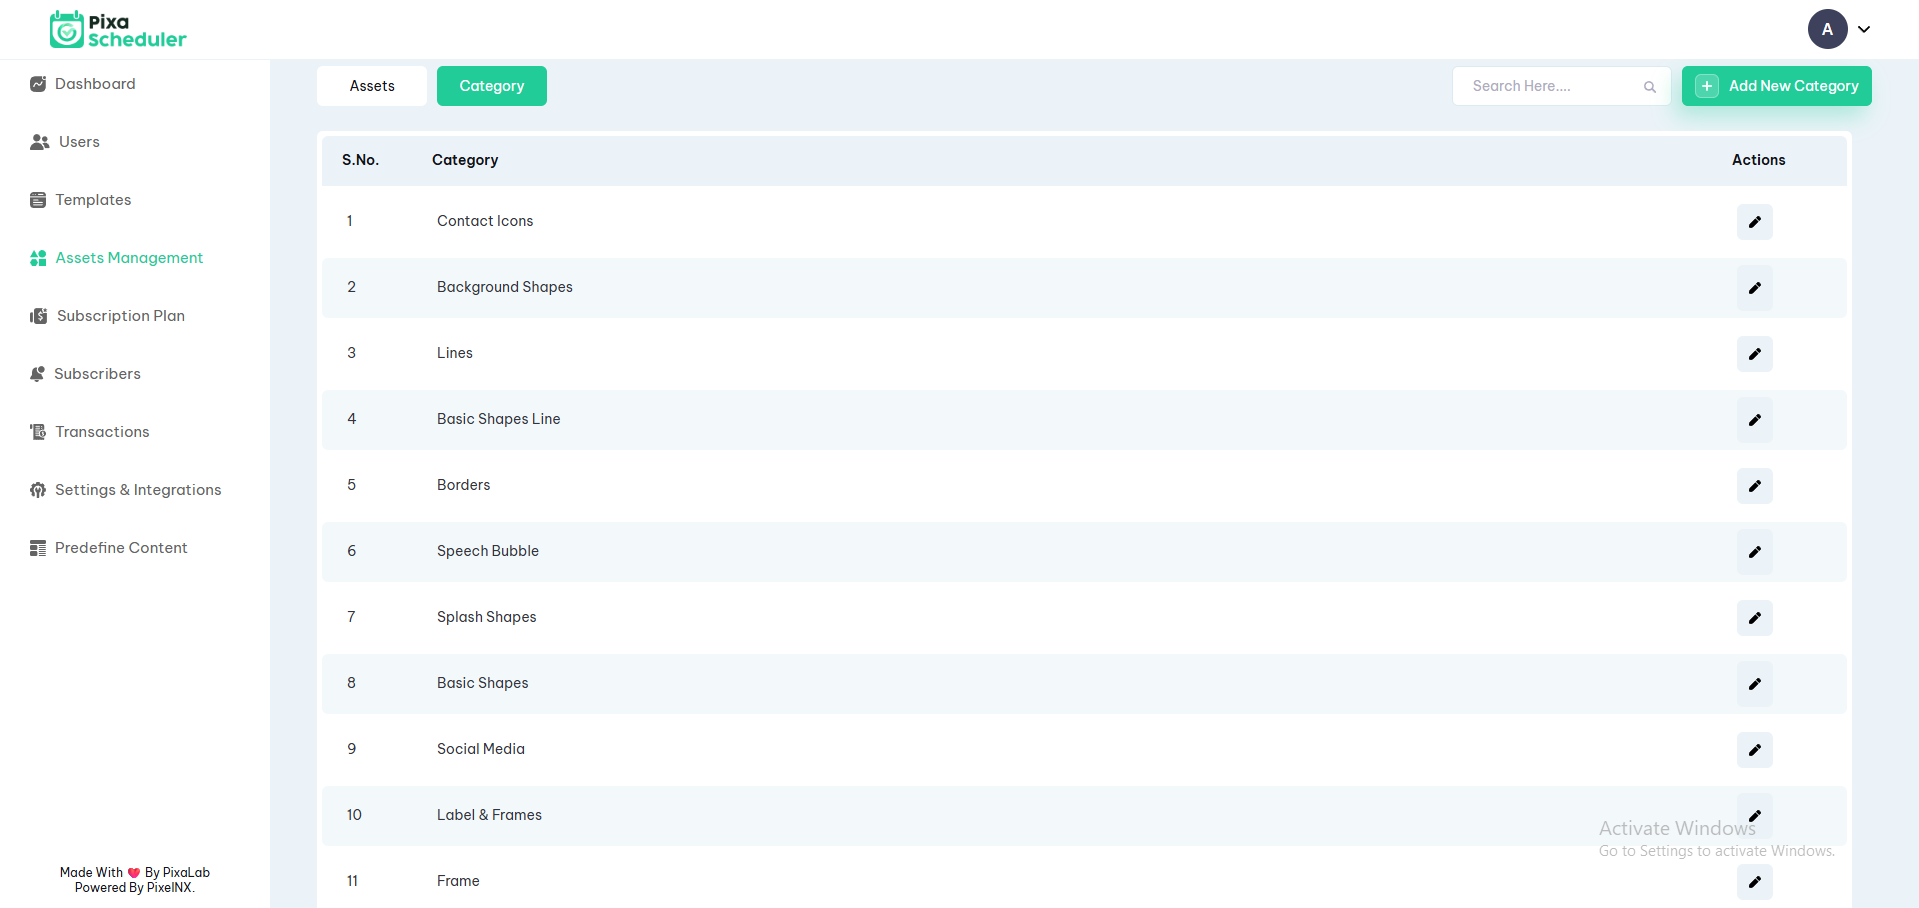
Task: Select the Category tab
Action: point(491,86)
